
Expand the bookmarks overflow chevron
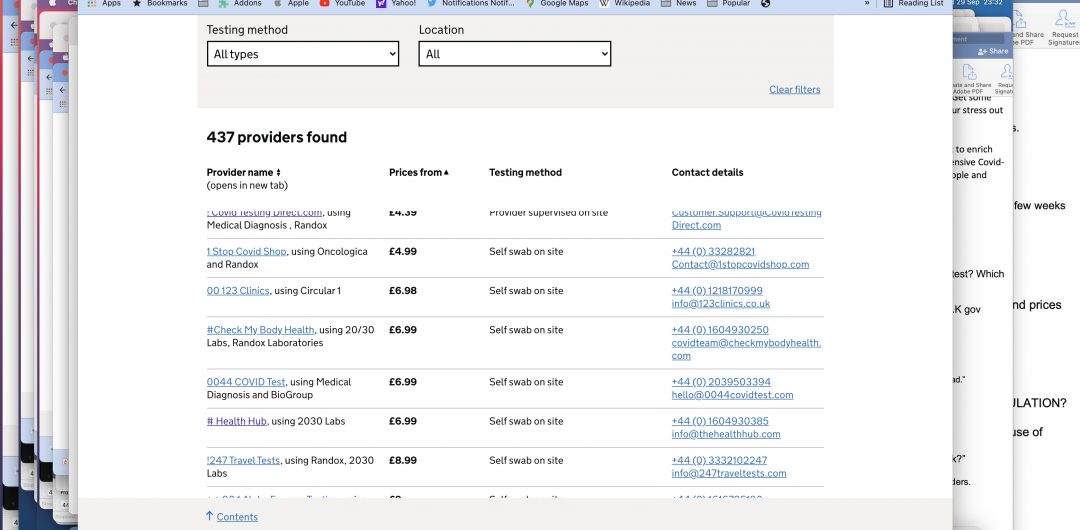coord(867,4)
